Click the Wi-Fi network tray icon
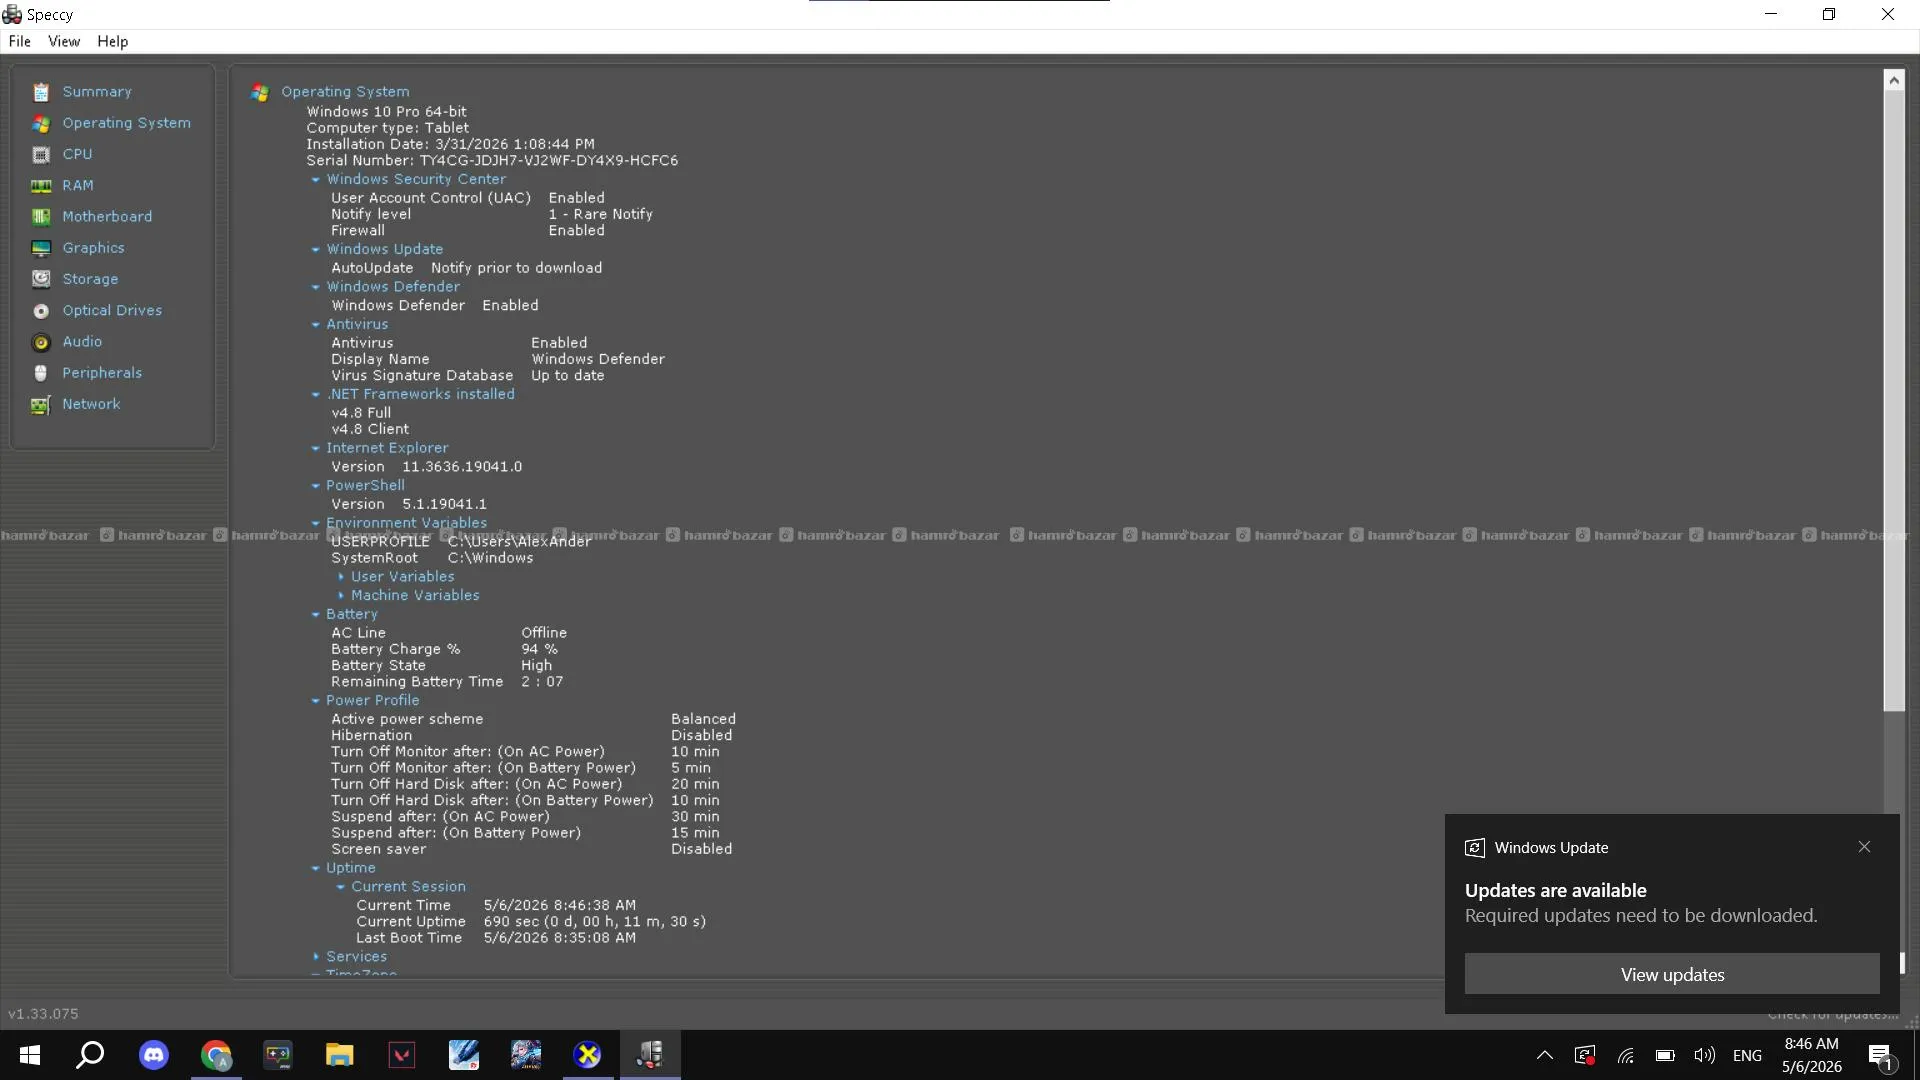The width and height of the screenshot is (1920, 1080). pos(1626,1055)
